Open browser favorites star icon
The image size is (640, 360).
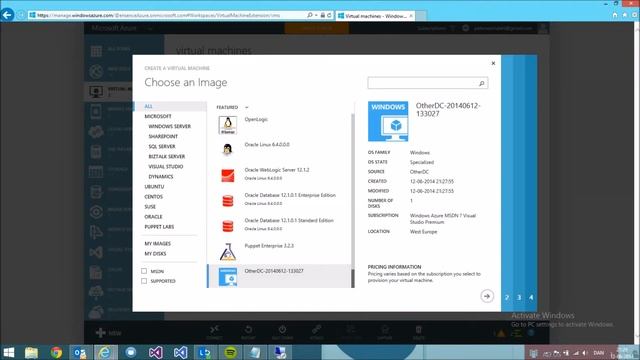click(624, 15)
